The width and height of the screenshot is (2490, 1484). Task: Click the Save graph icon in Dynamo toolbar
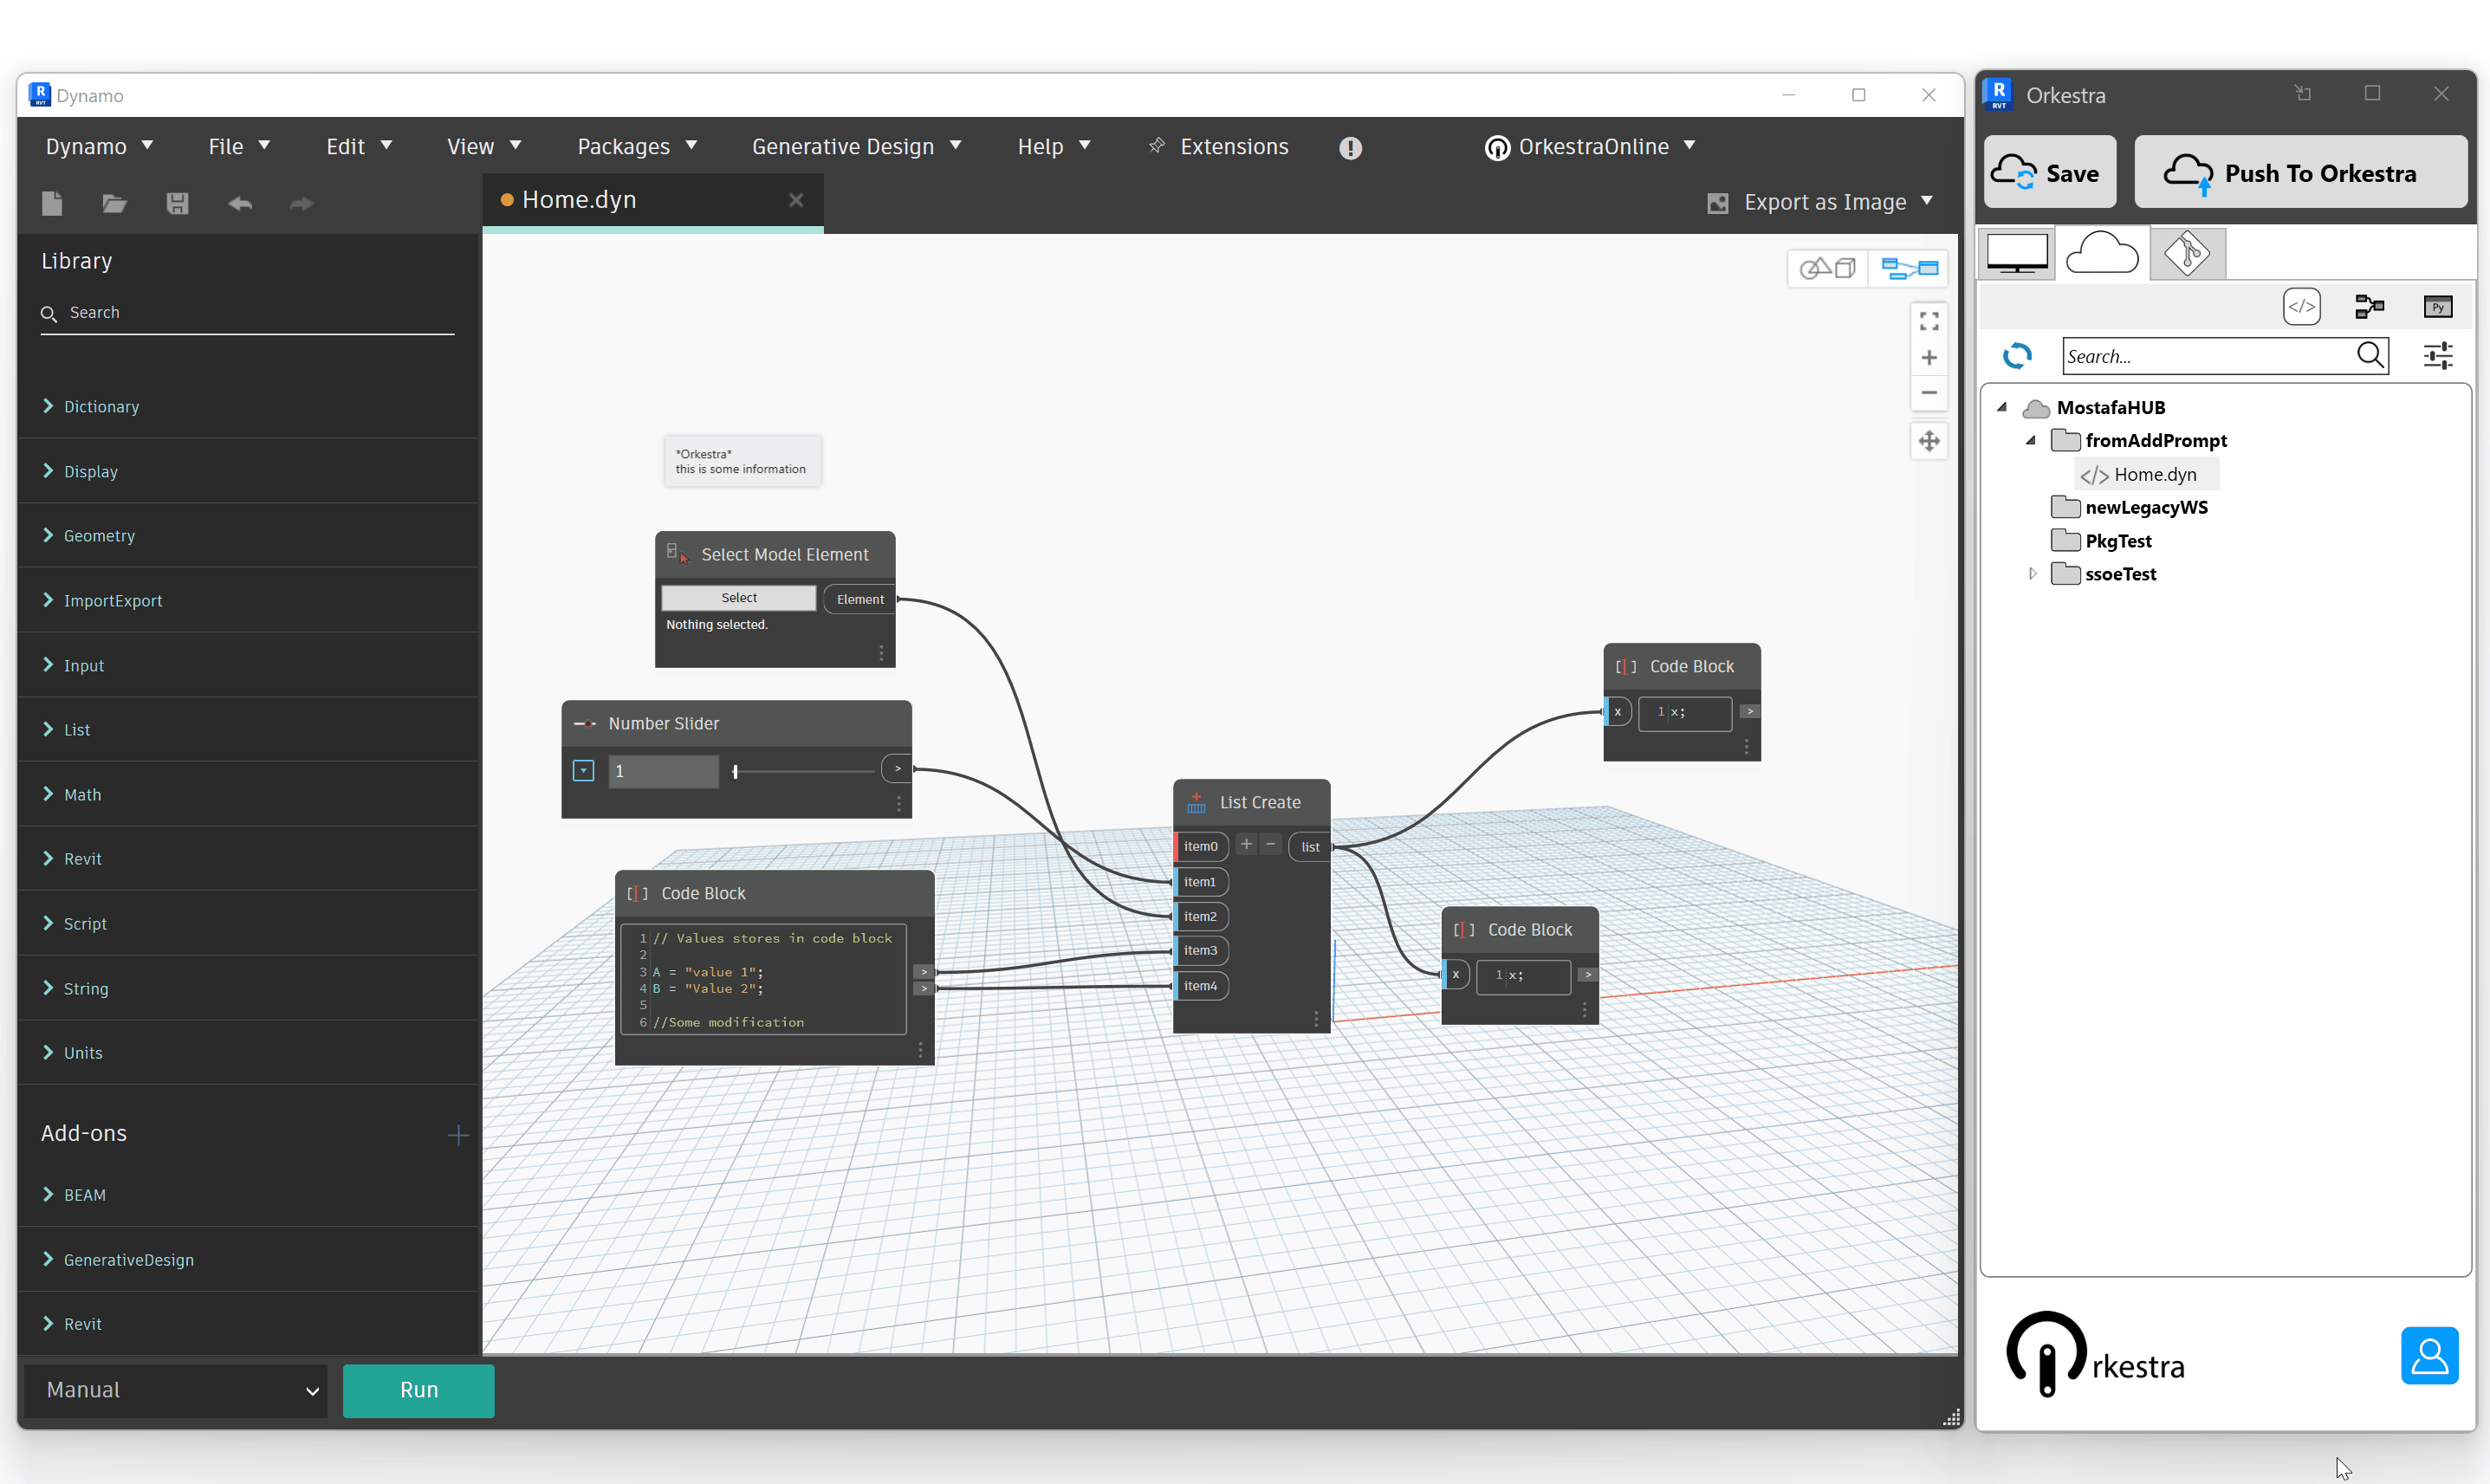point(178,203)
